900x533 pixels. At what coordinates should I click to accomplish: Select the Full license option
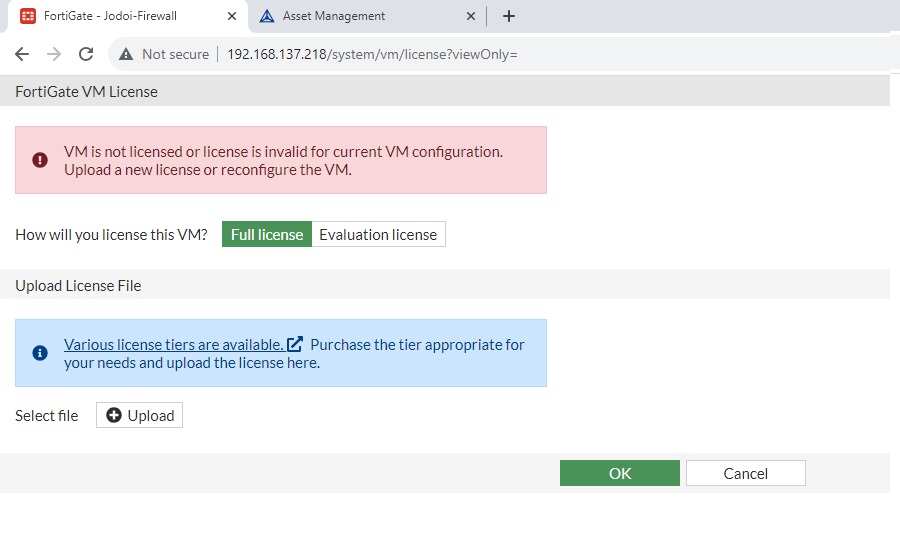click(x=266, y=235)
